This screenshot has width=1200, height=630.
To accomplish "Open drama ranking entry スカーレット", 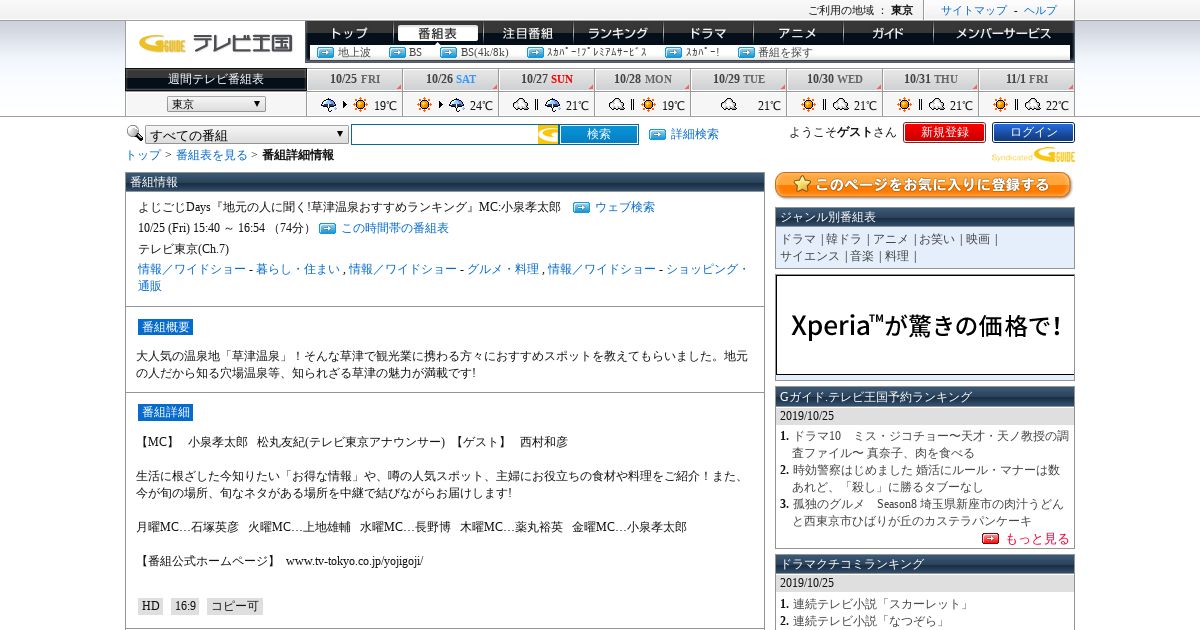I will (882, 604).
